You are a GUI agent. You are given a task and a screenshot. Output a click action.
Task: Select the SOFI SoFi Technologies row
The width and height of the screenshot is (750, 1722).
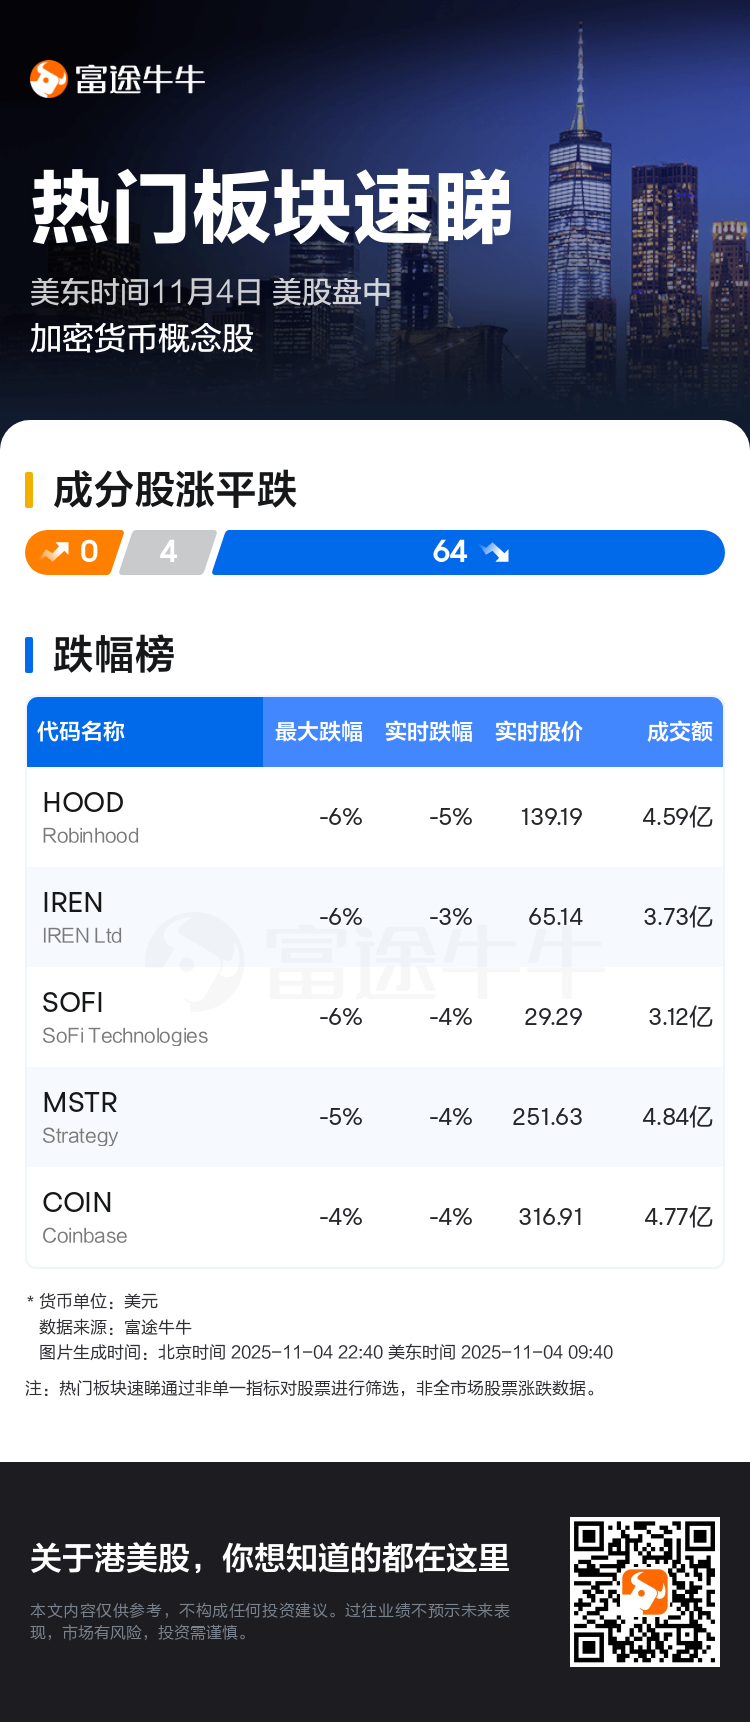(x=374, y=1017)
